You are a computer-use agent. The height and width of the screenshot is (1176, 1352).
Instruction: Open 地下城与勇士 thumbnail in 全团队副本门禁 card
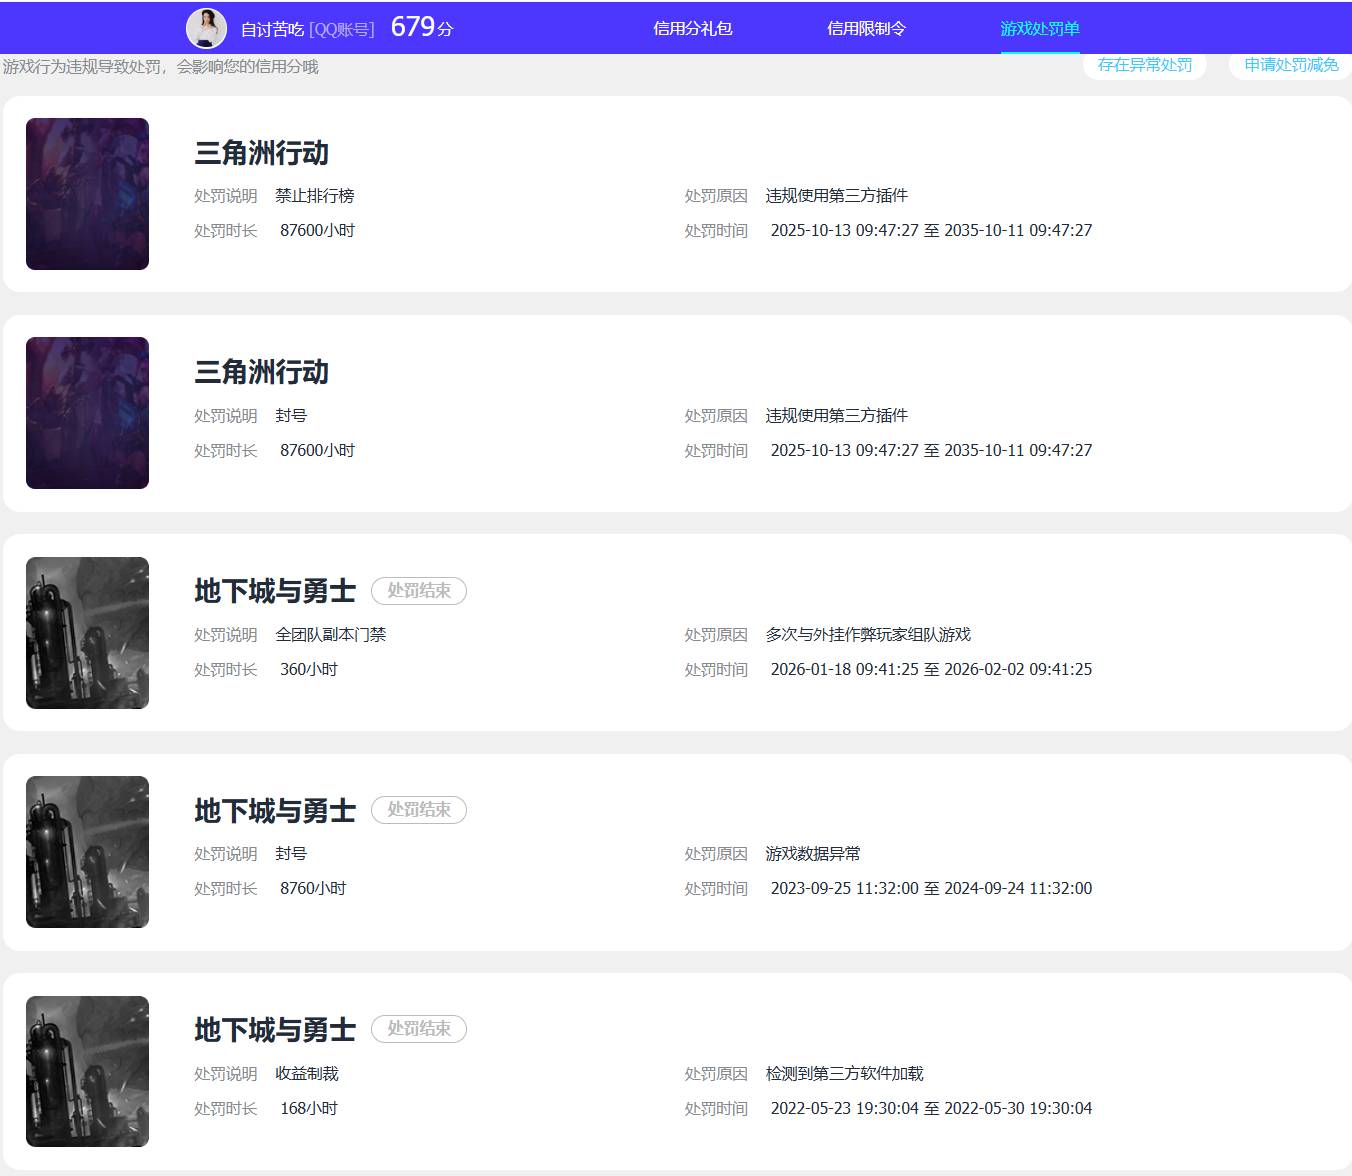(87, 633)
